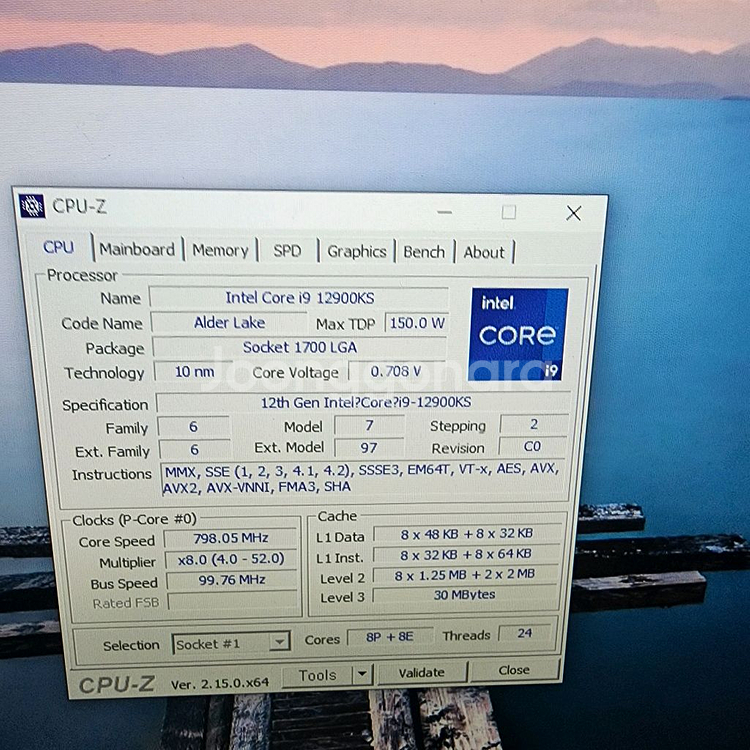Click the Instructions list starting with MMX
This screenshot has height=750, width=750.
(x=363, y=478)
